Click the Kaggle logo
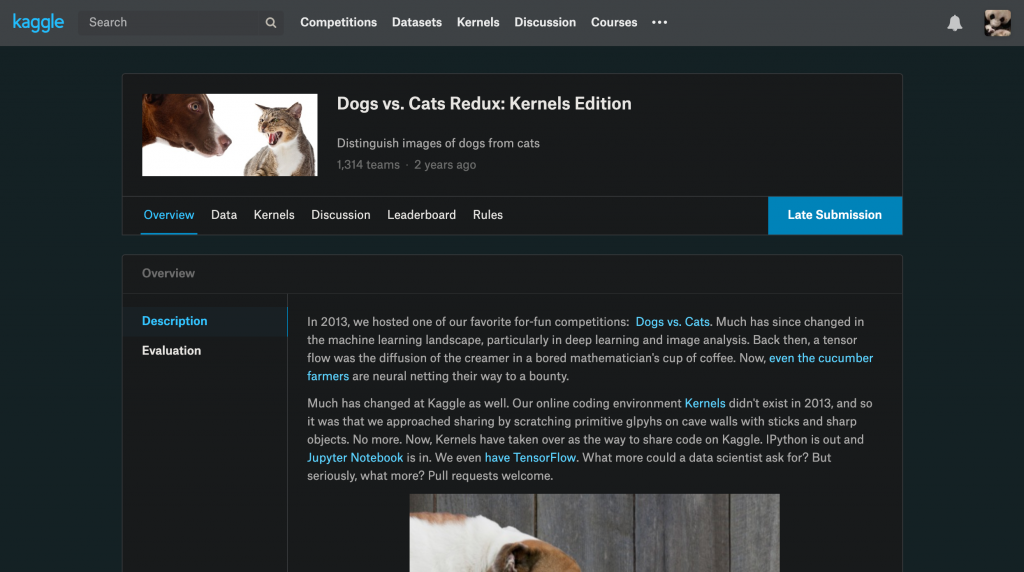1024x572 pixels. 38,22
